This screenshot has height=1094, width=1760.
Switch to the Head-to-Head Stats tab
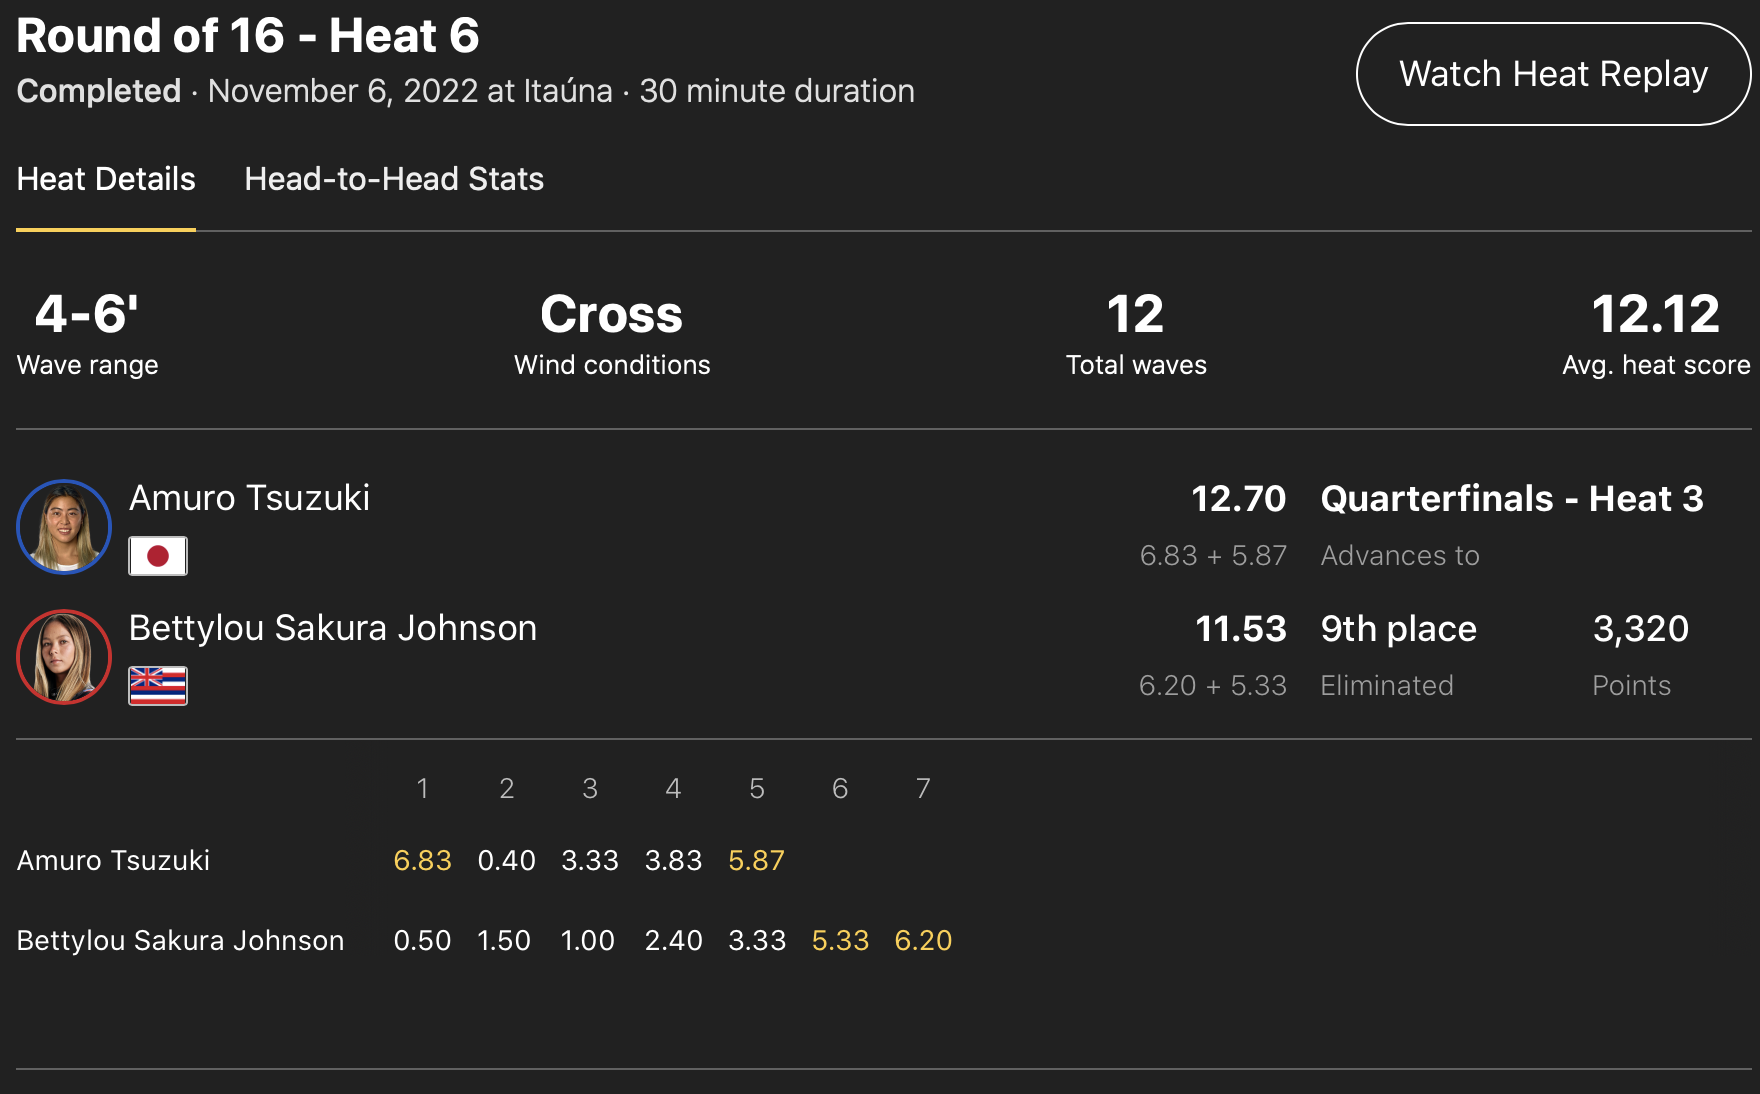394,179
